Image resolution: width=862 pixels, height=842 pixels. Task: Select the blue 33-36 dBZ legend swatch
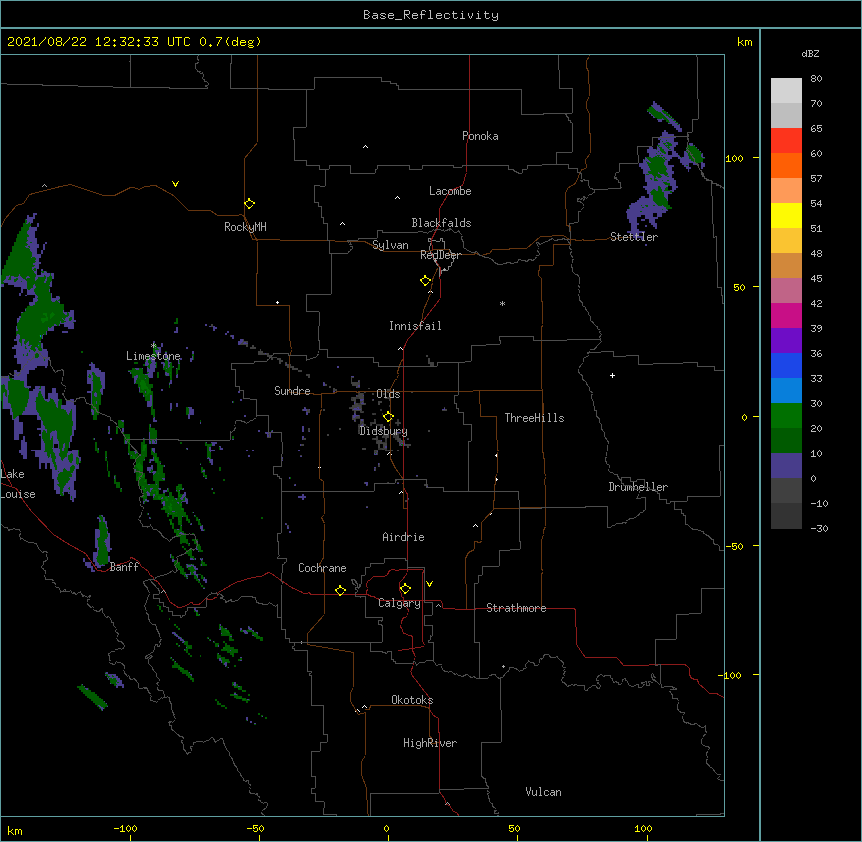click(786, 366)
